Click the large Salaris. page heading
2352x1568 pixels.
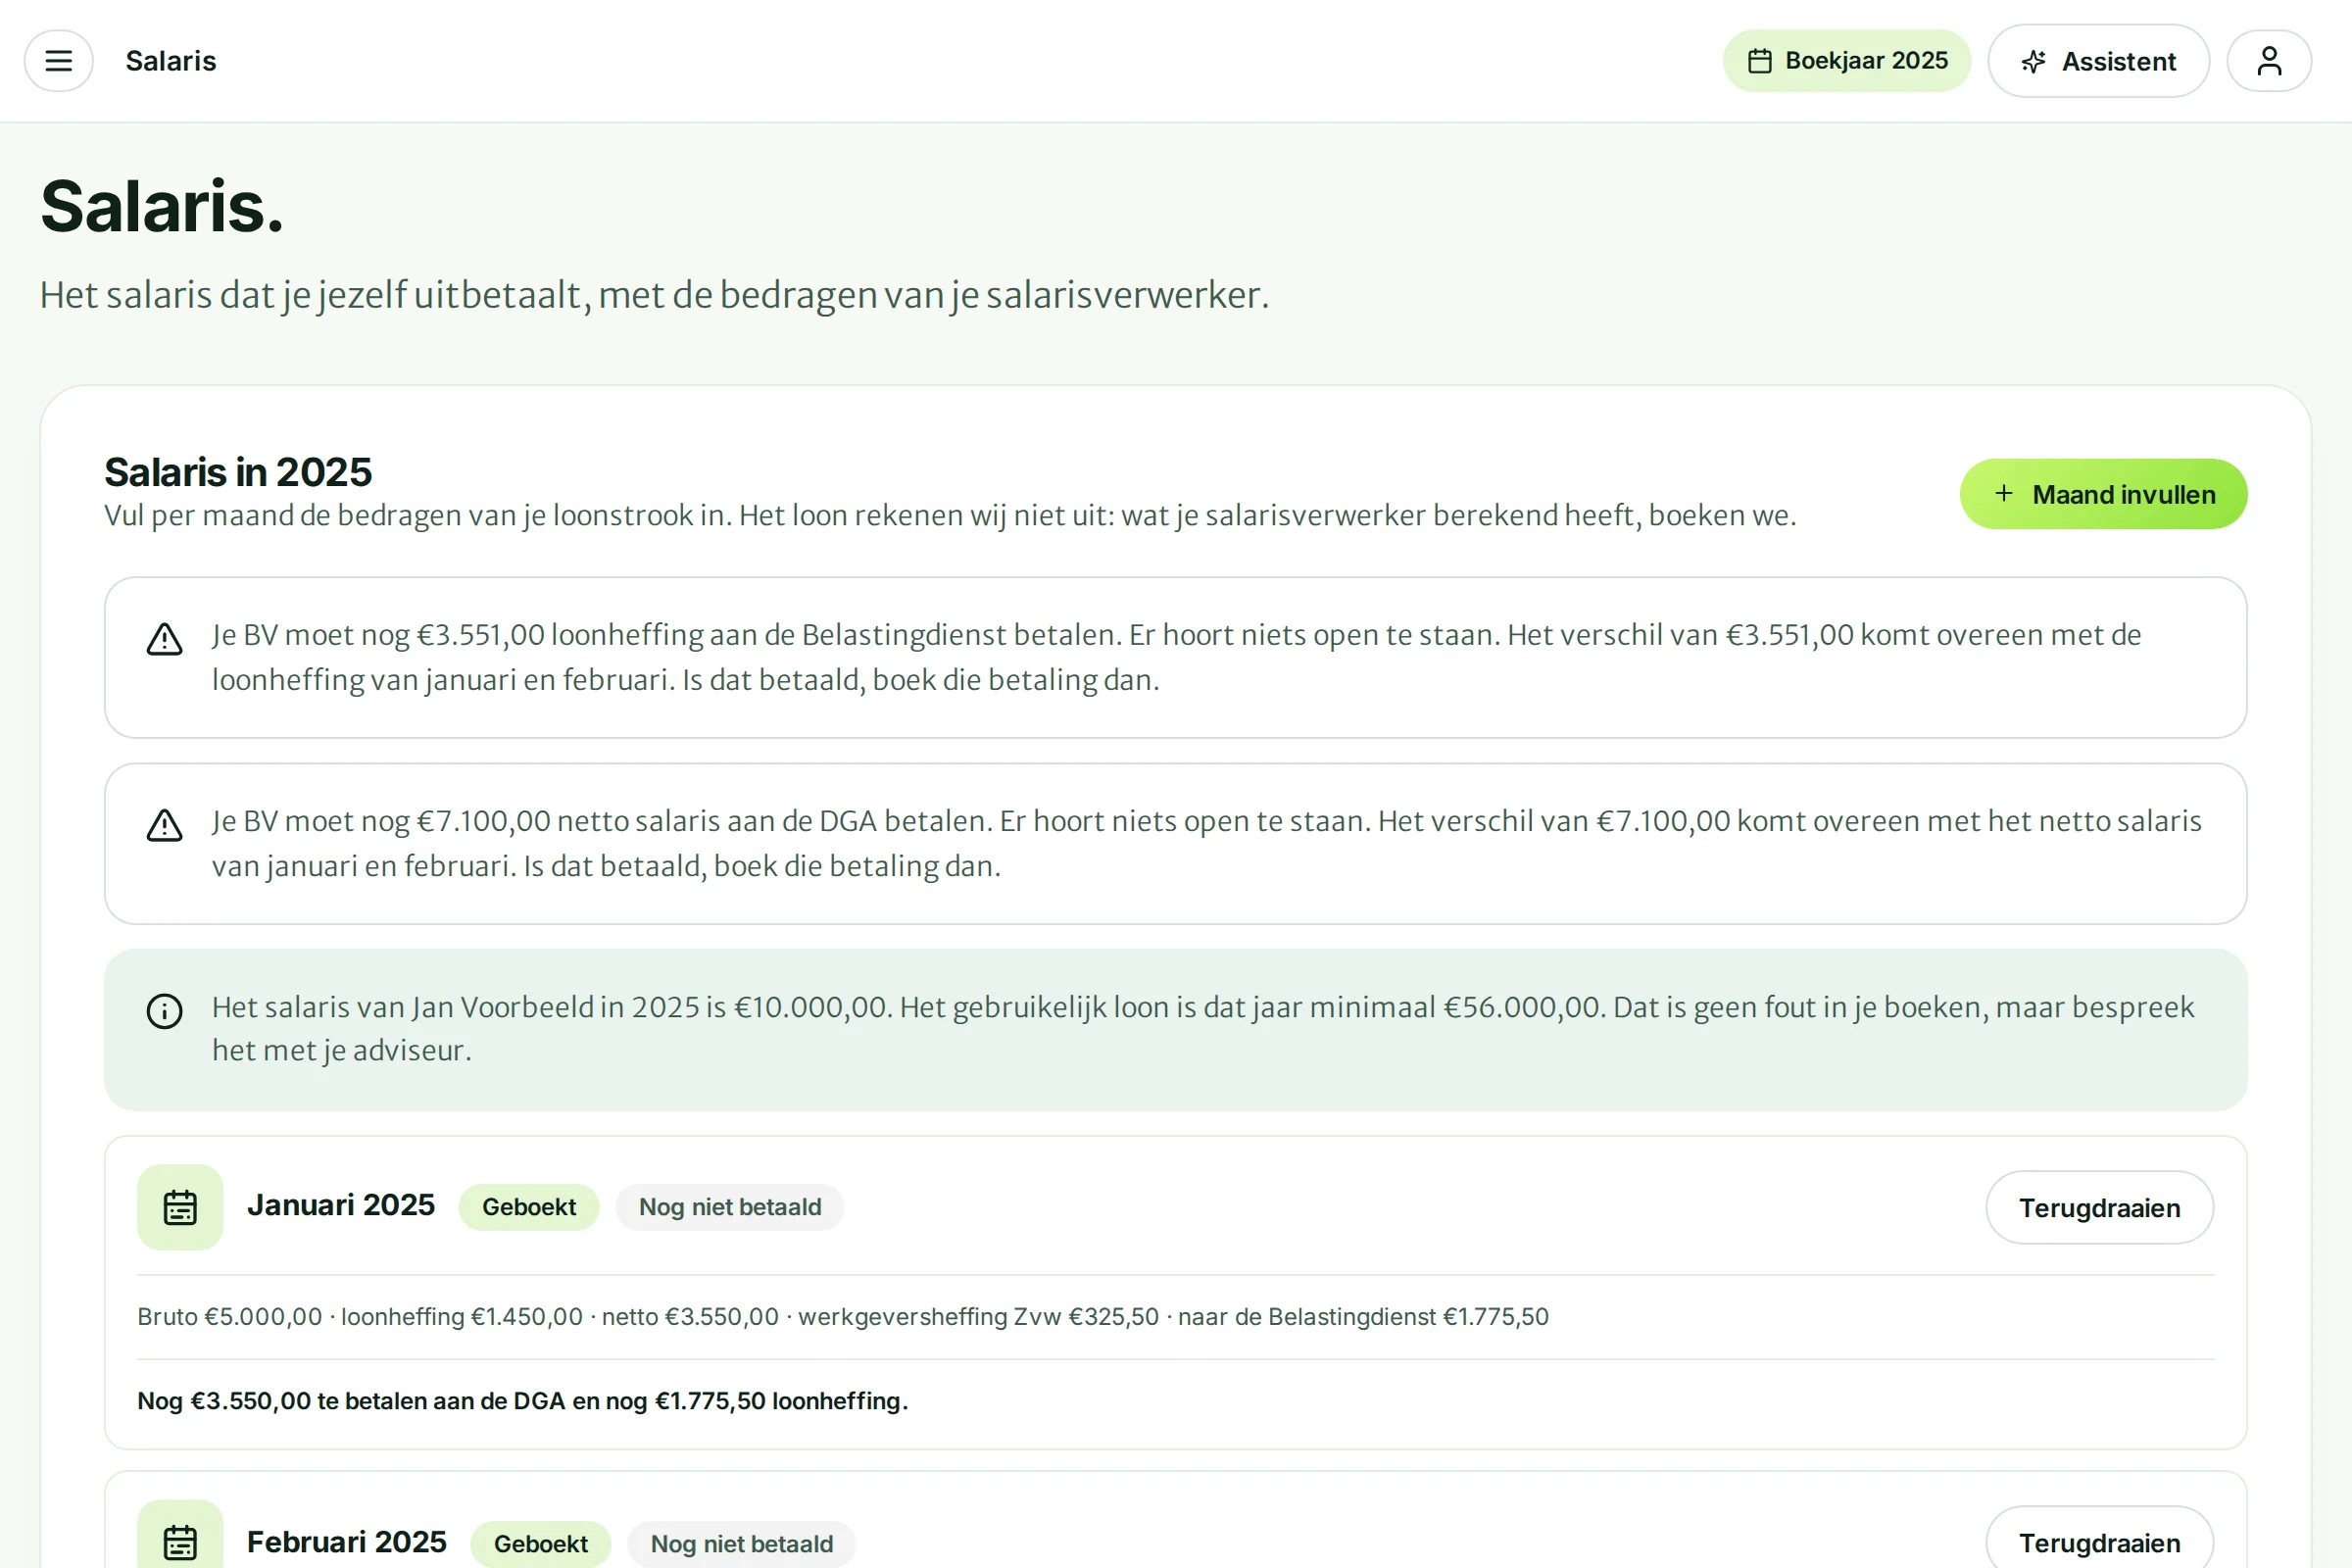(162, 206)
